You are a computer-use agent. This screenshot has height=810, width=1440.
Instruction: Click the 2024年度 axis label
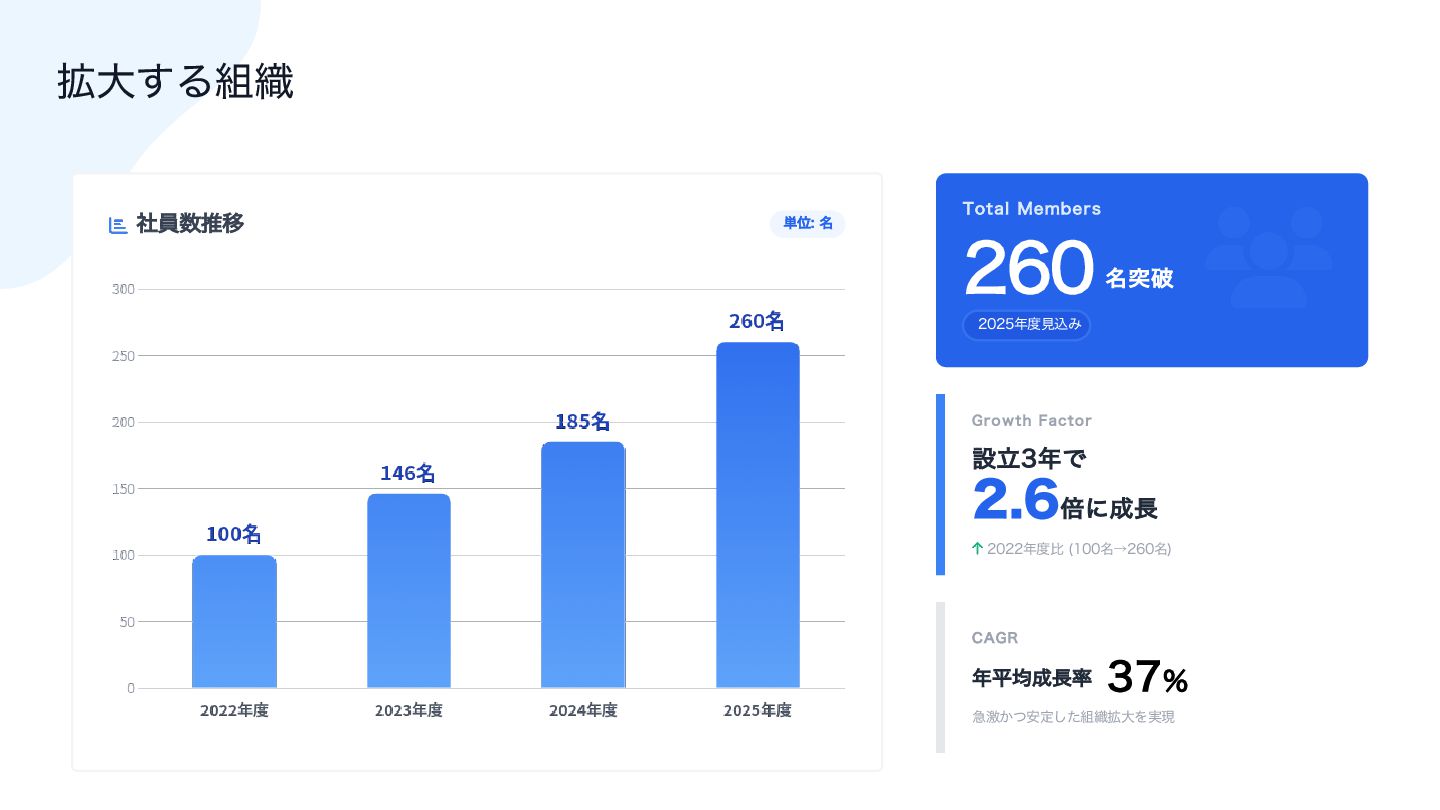point(583,711)
